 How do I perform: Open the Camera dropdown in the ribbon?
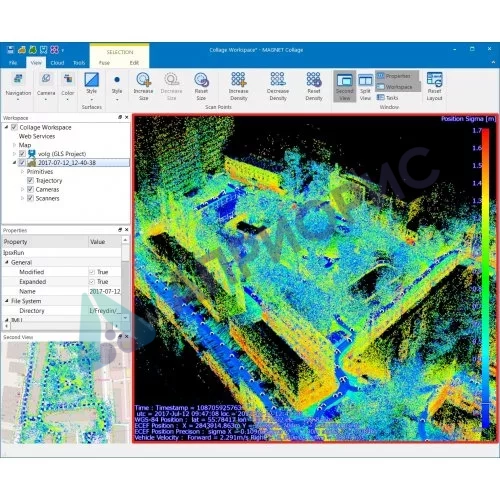tap(46, 87)
